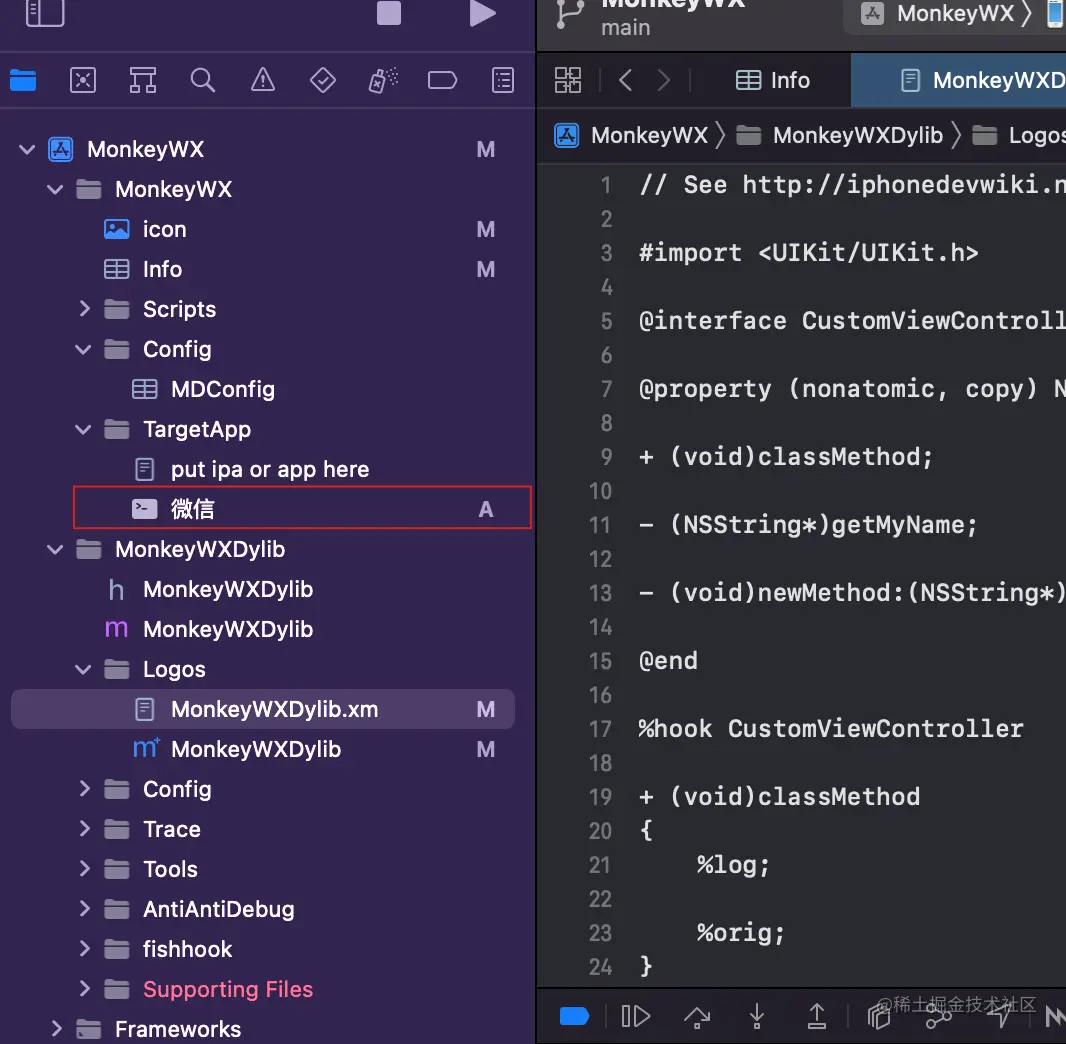Collapse the MonkeyWX project root
1066x1044 pixels.
pos(27,150)
